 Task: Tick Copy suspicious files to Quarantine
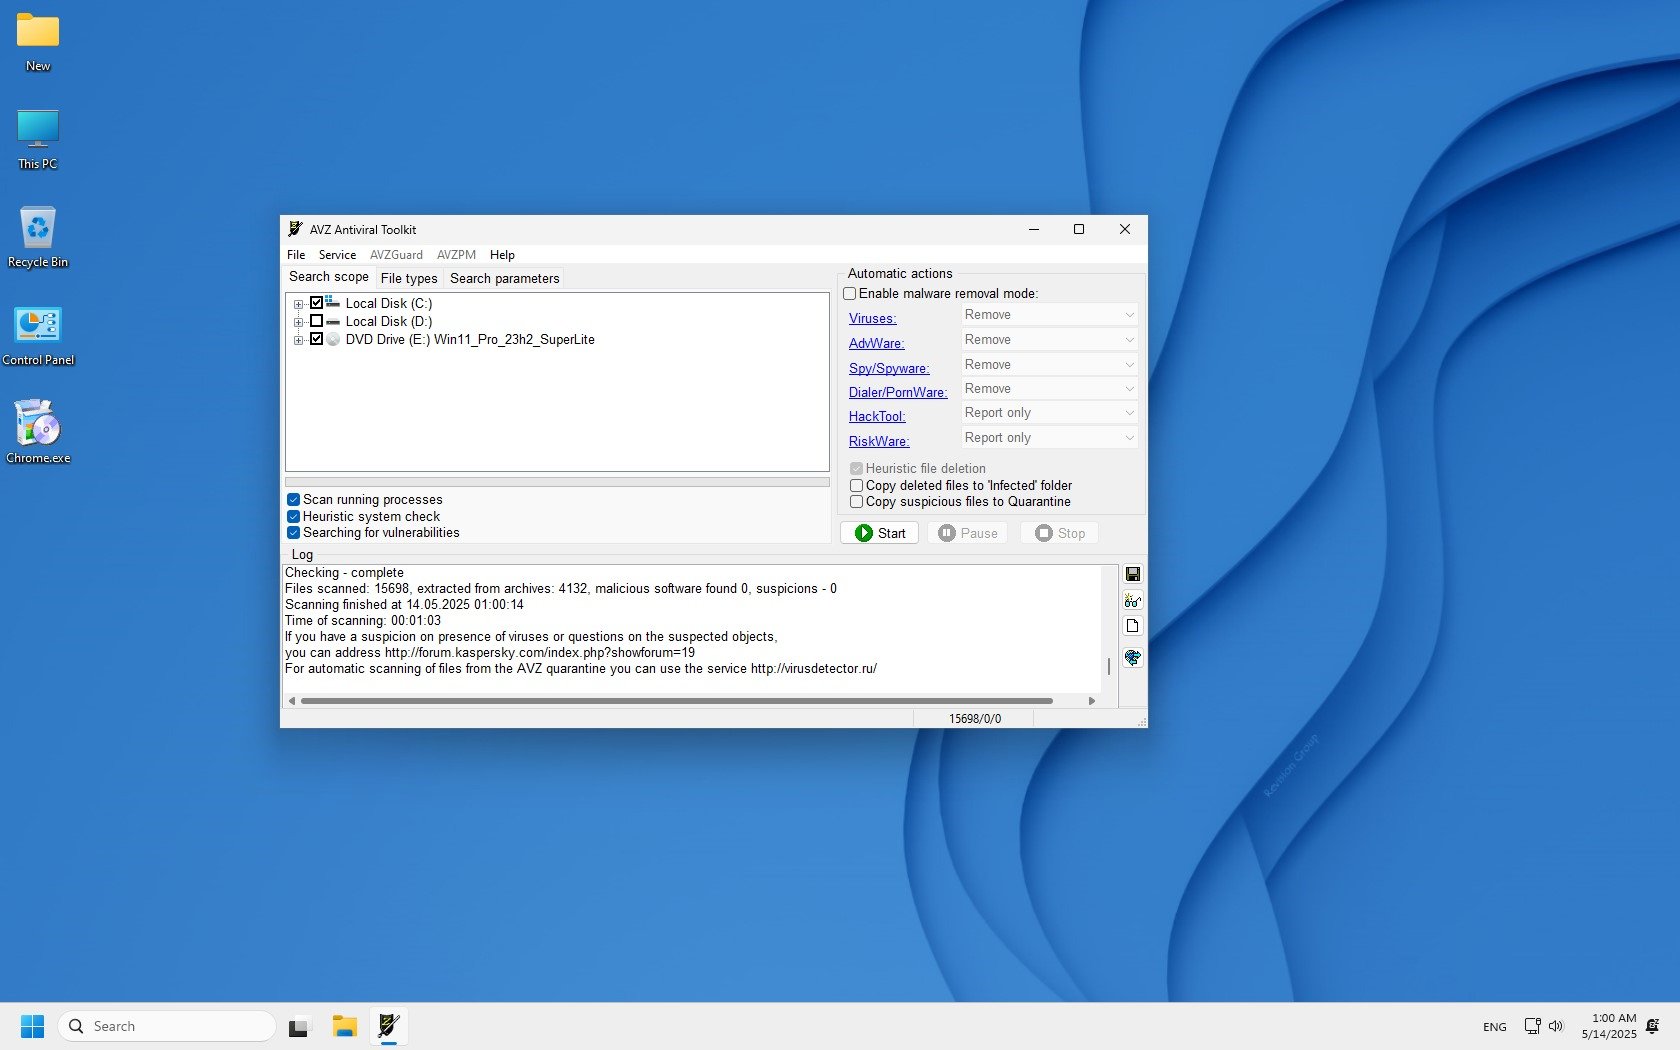coord(857,502)
